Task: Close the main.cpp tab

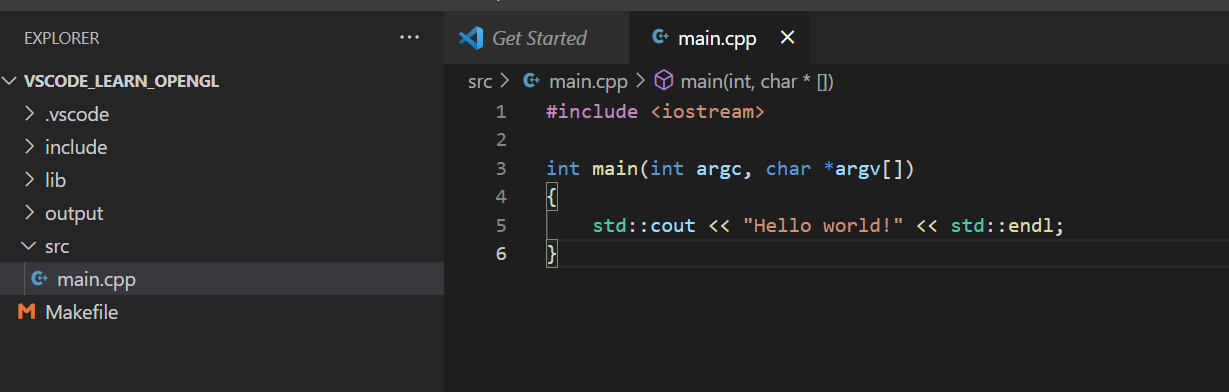Action: (787, 38)
